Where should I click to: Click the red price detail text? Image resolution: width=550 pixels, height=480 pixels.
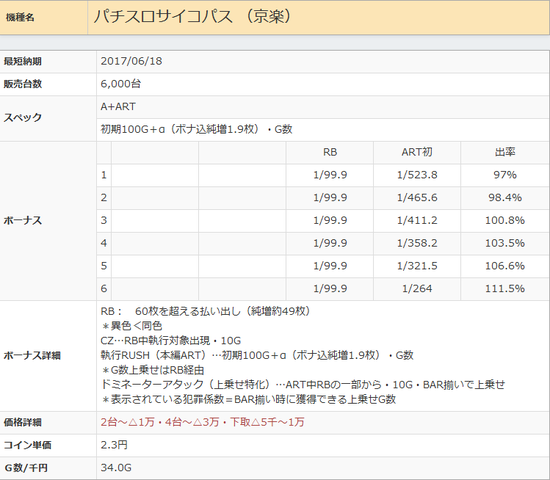[202, 422]
